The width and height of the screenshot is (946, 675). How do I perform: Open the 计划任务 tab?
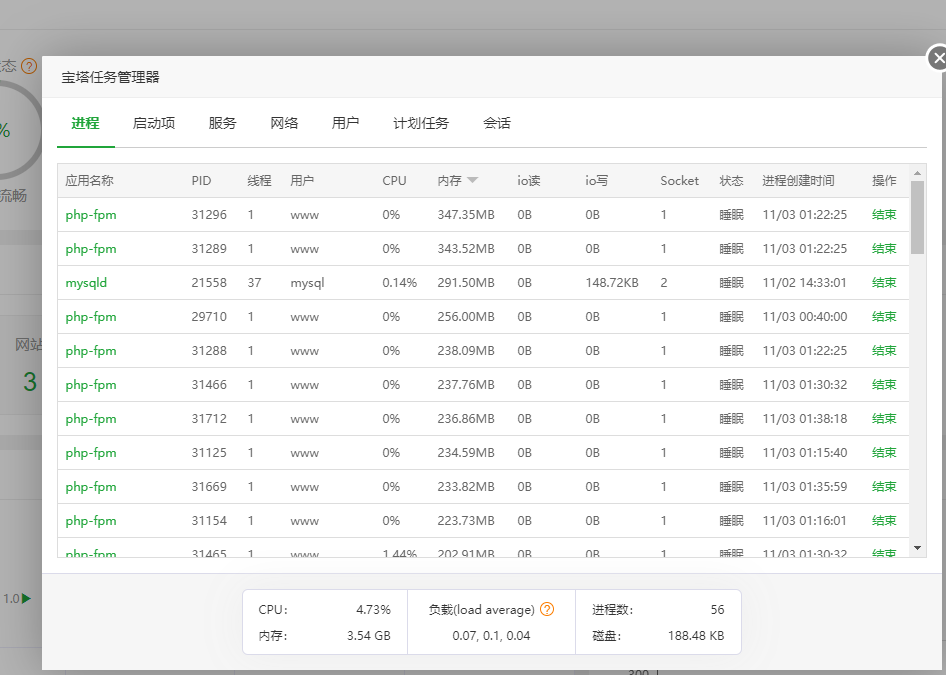[421, 123]
